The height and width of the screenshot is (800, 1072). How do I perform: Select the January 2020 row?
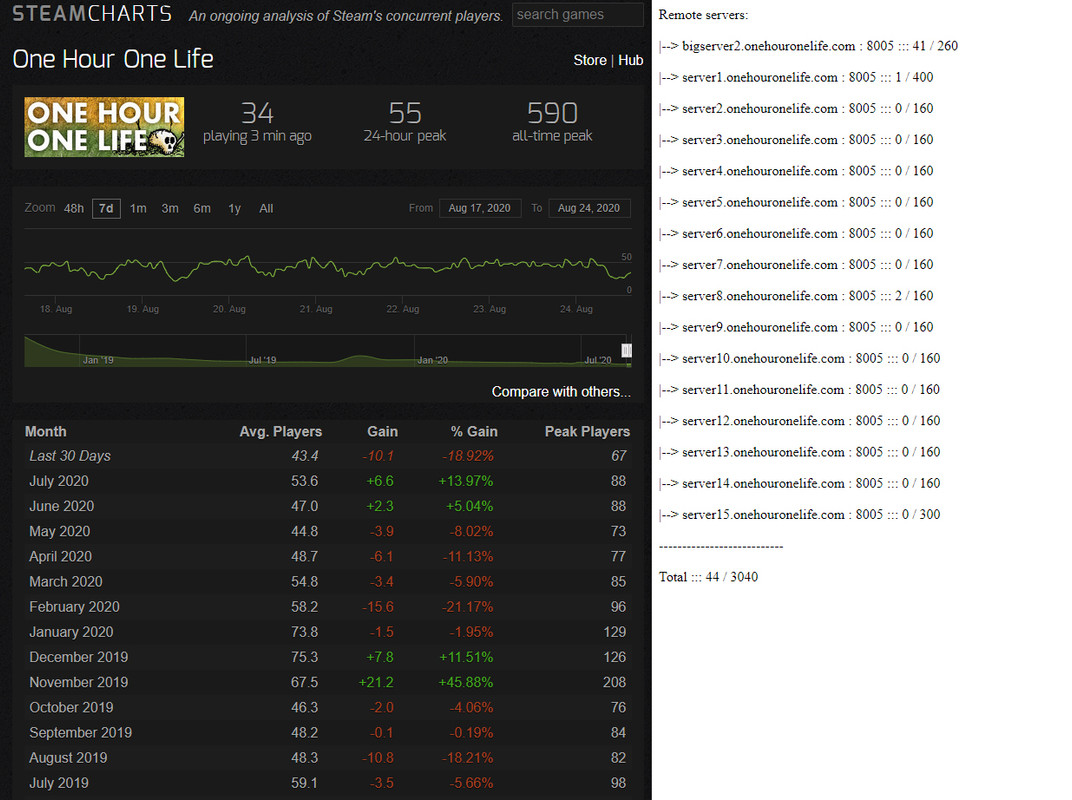click(327, 632)
